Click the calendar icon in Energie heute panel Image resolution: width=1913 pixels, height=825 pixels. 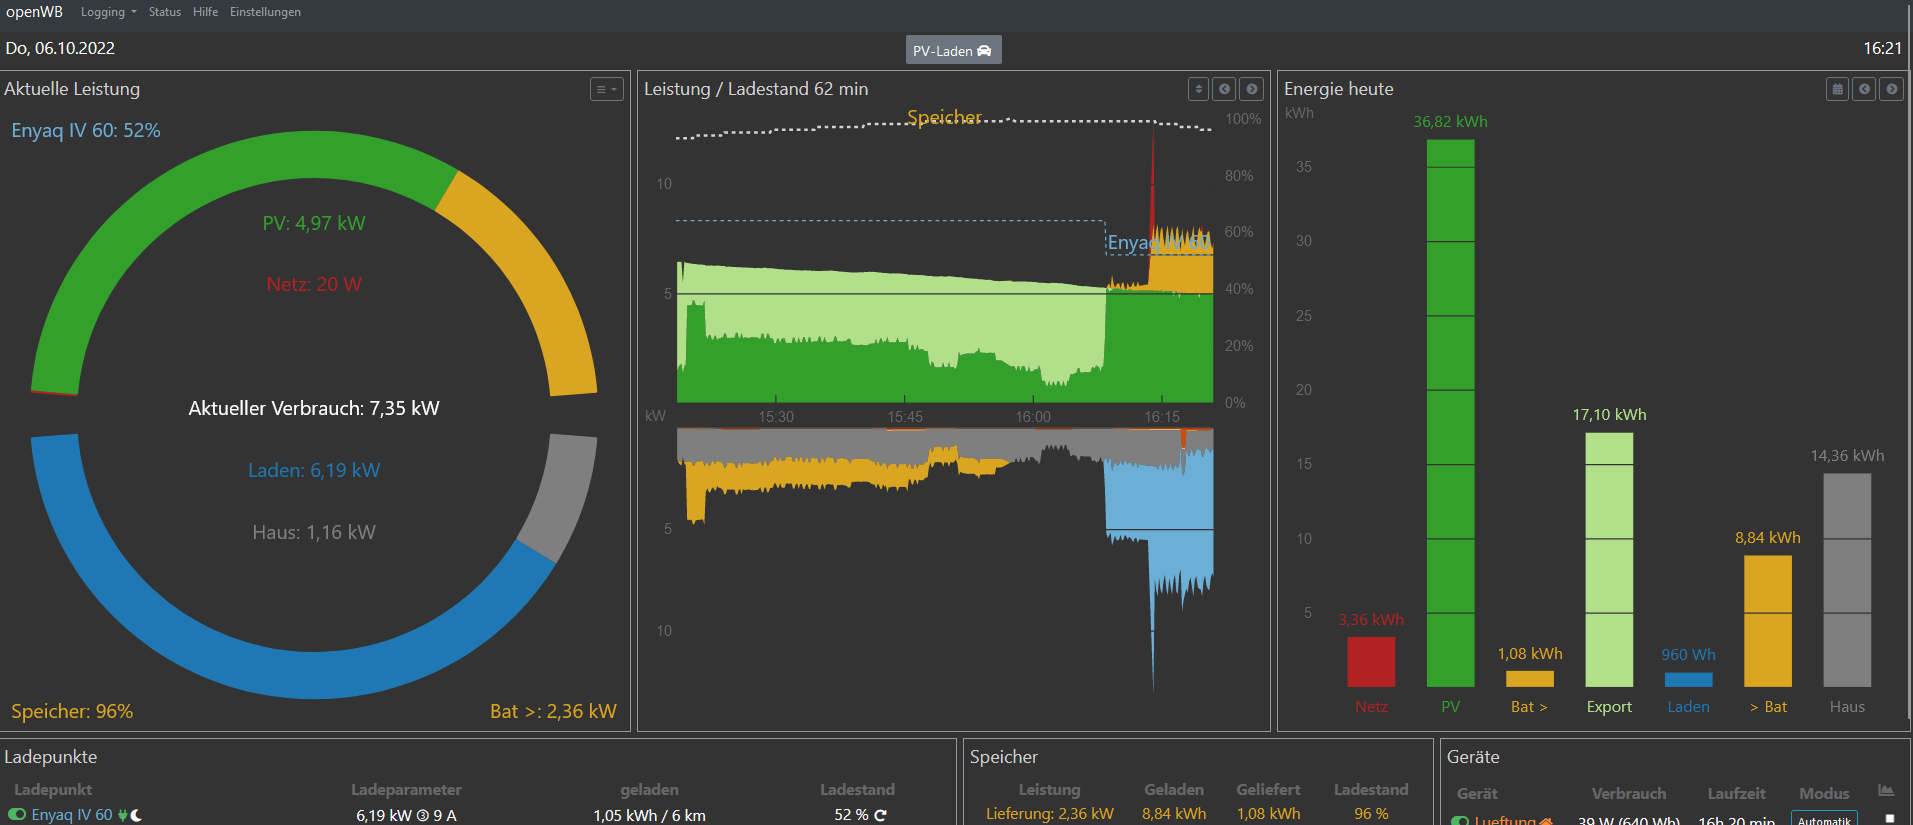(x=1837, y=89)
